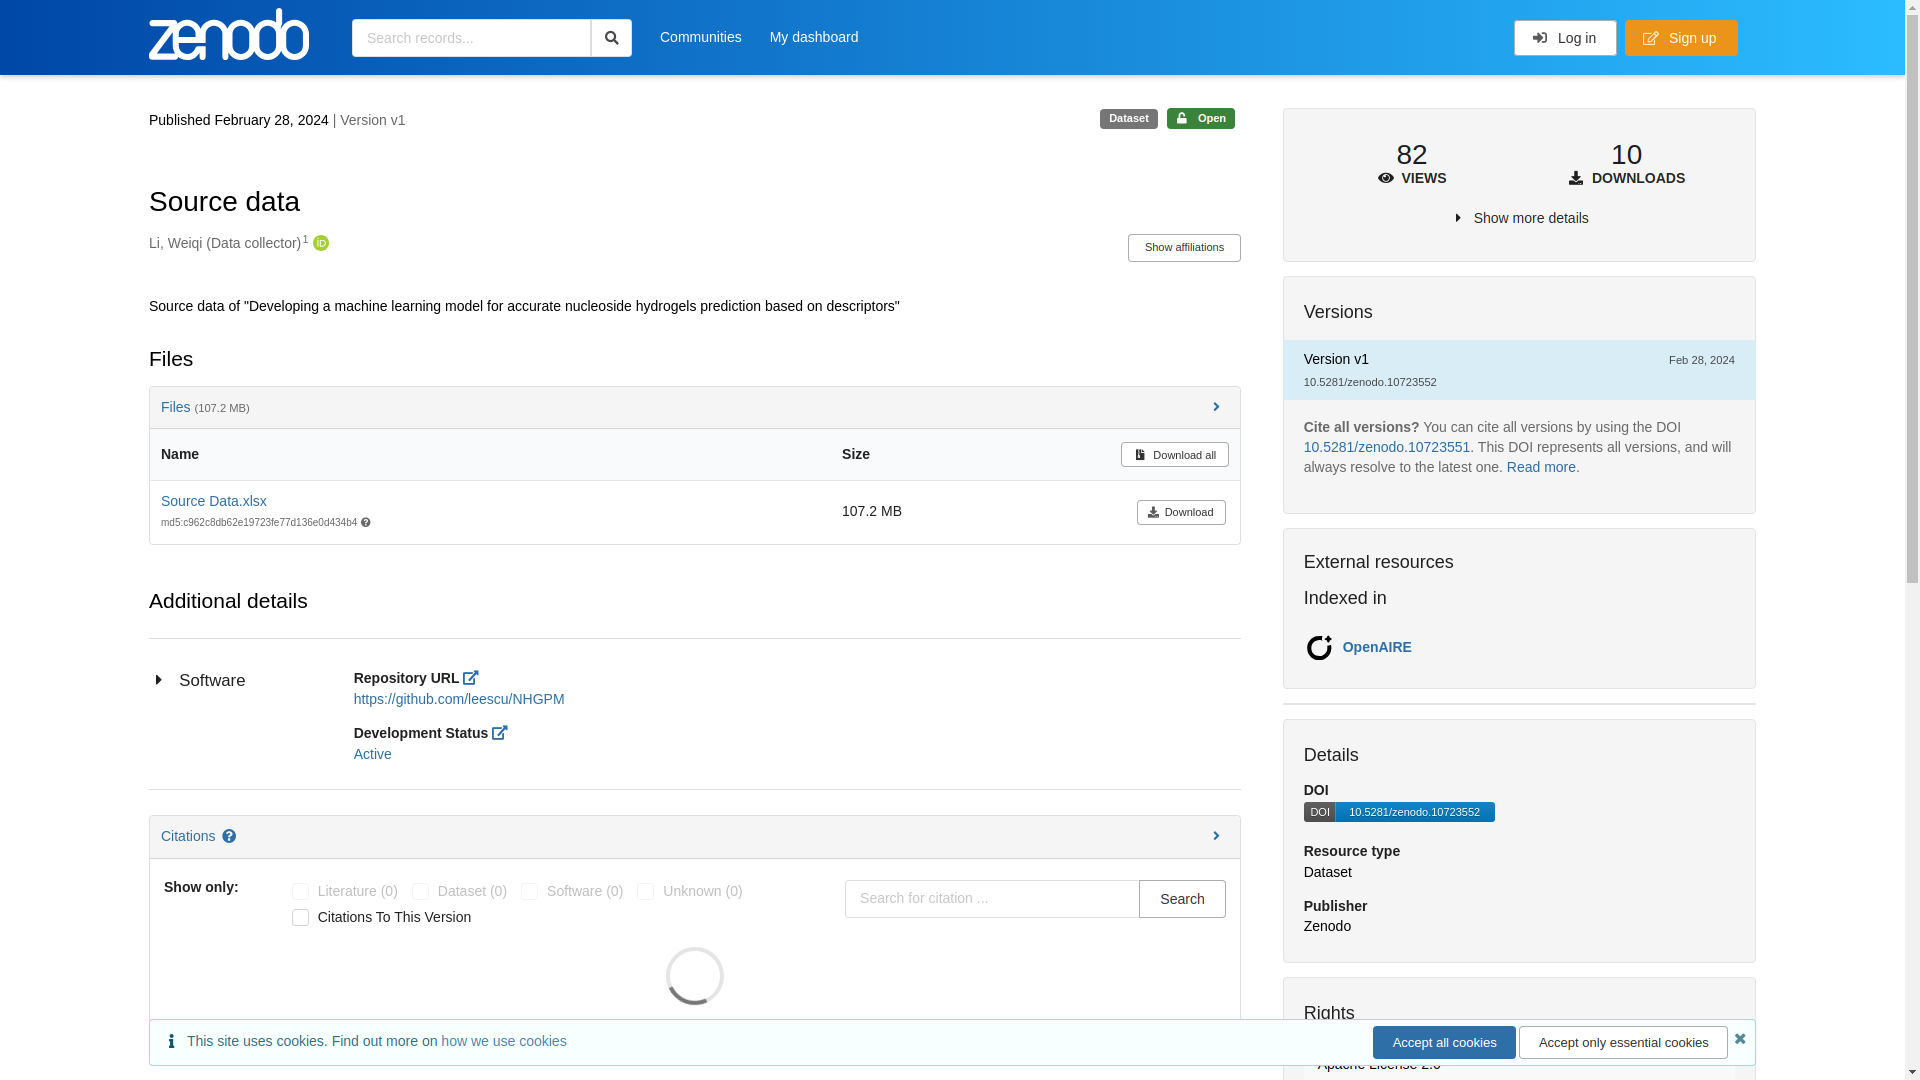Click the md5 checksum help icon
Screen dimensions: 1920x1080
click(366, 523)
